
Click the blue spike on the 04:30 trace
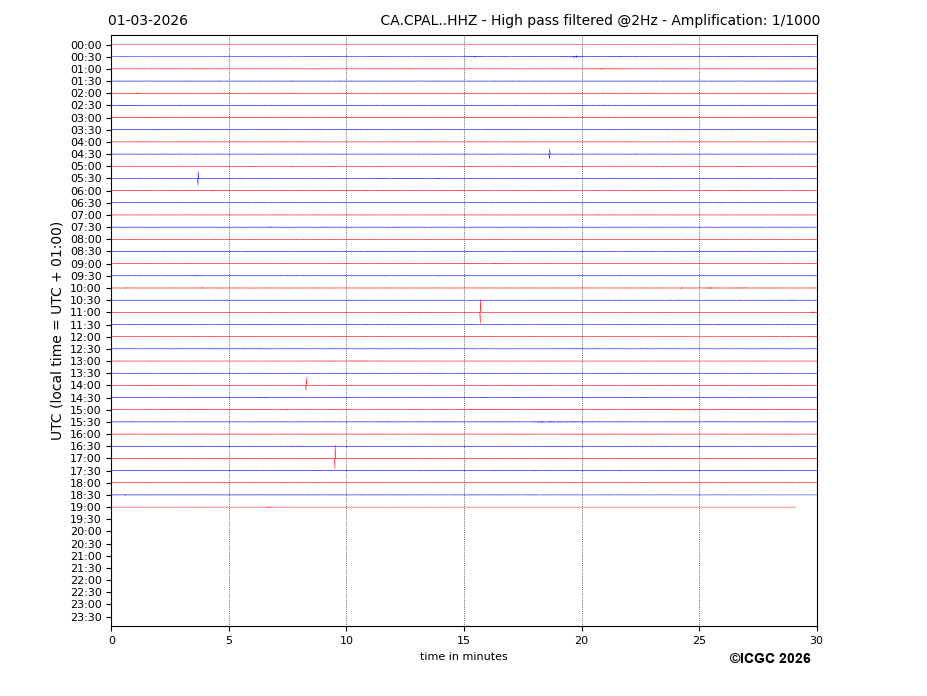[x=549, y=154]
